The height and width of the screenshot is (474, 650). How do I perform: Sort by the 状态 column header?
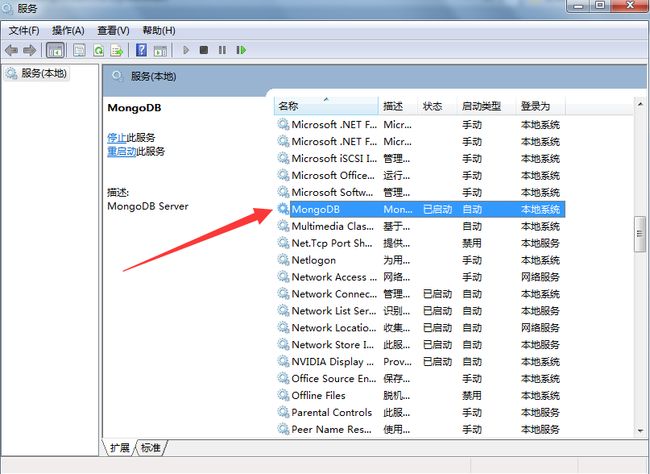(x=437, y=106)
